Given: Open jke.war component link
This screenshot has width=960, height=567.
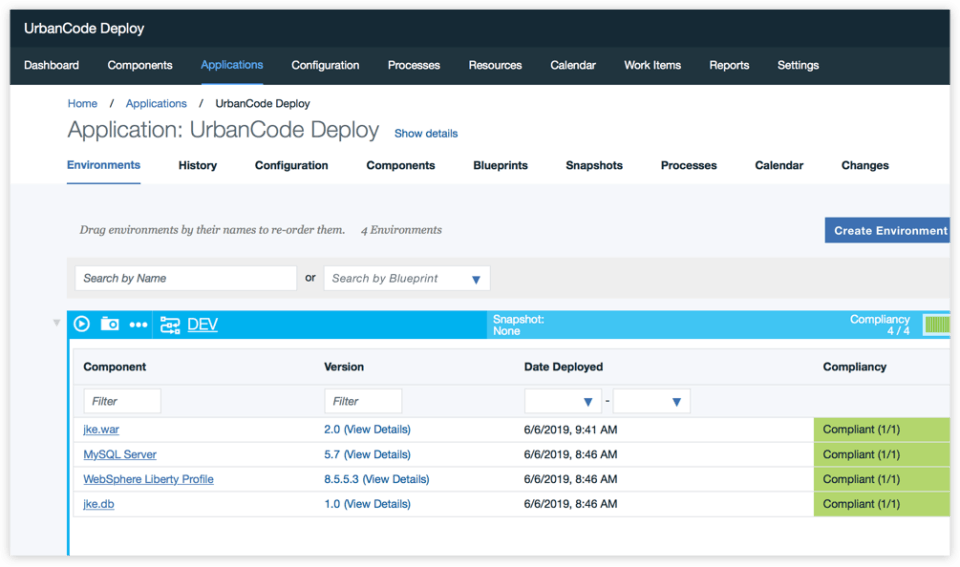Looking at the screenshot, I should (101, 430).
